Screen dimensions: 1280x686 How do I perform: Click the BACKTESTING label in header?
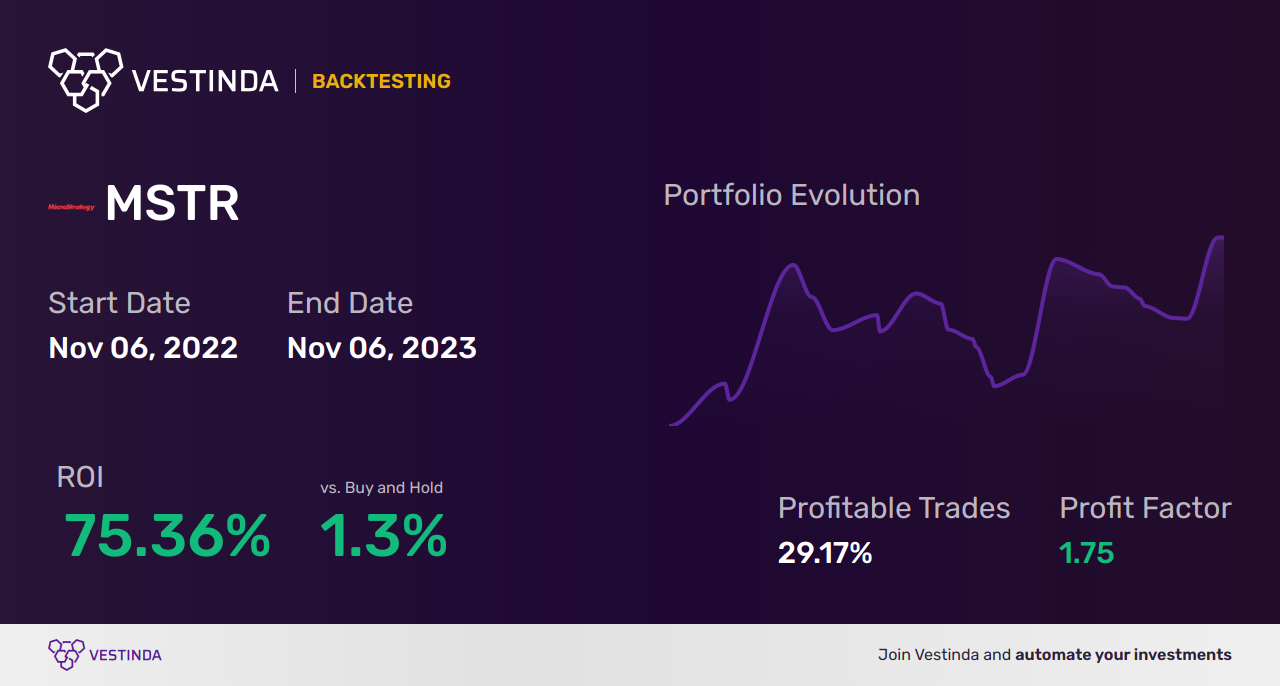coord(381,82)
